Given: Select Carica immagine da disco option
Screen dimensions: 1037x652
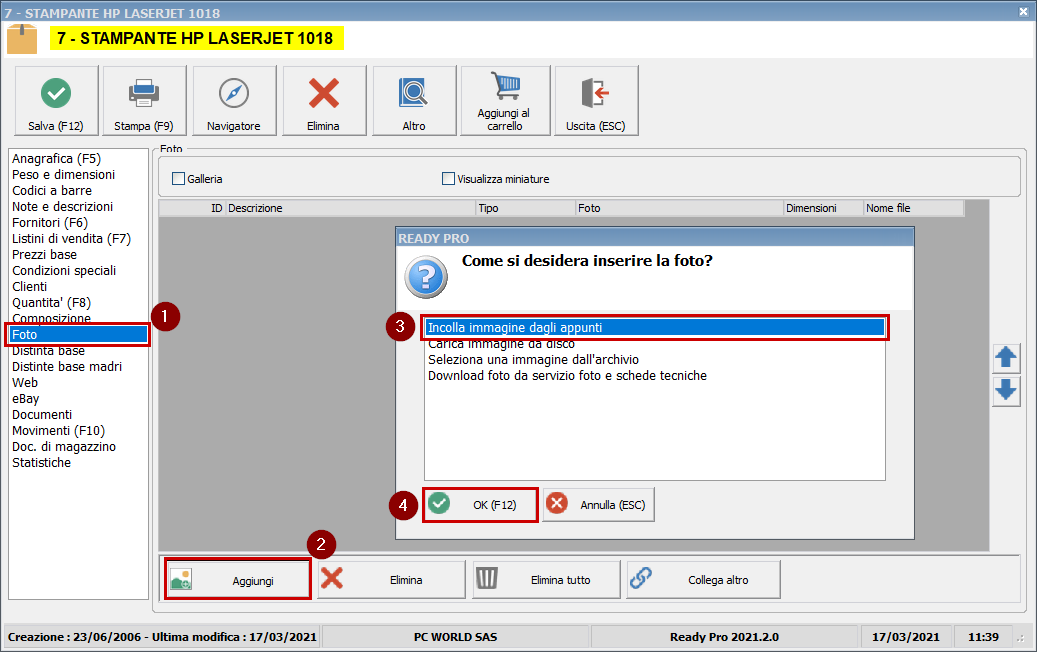Looking at the screenshot, I should 655,344.
